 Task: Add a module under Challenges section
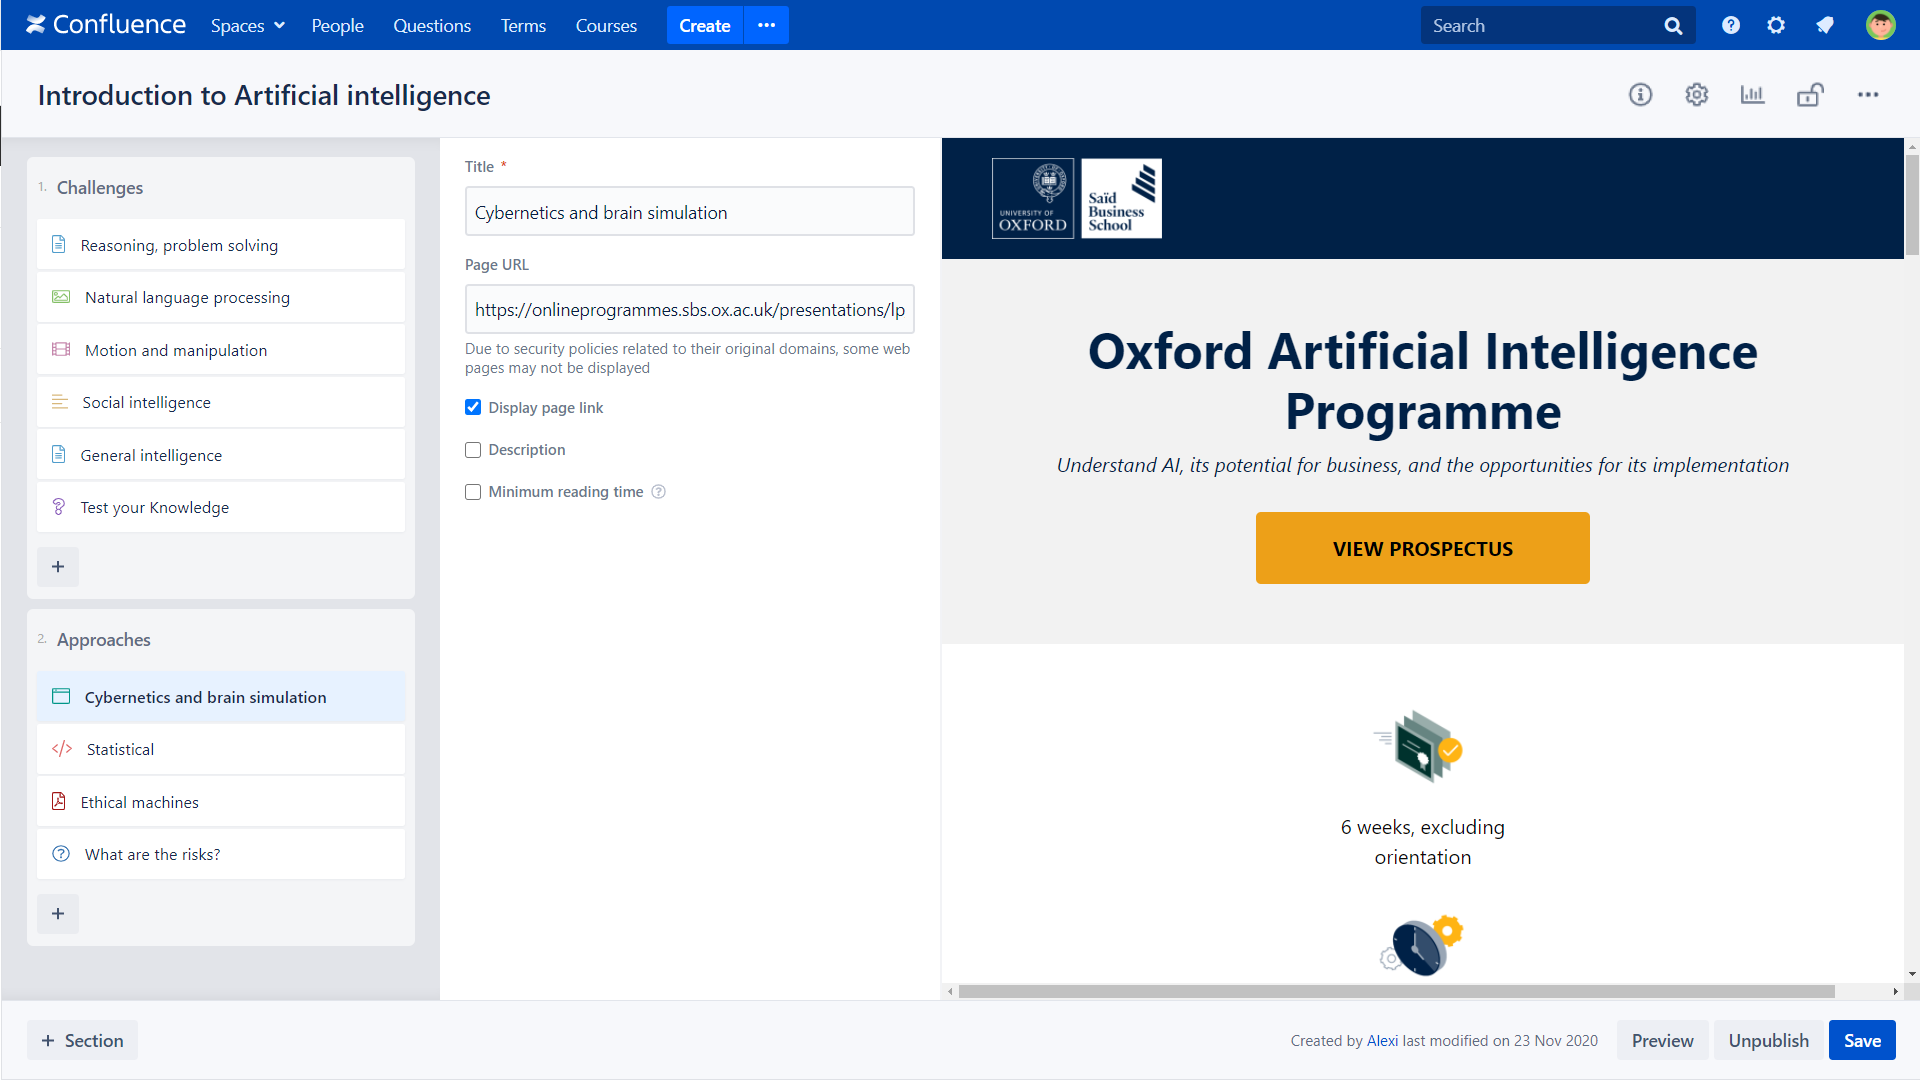(58, 567)
